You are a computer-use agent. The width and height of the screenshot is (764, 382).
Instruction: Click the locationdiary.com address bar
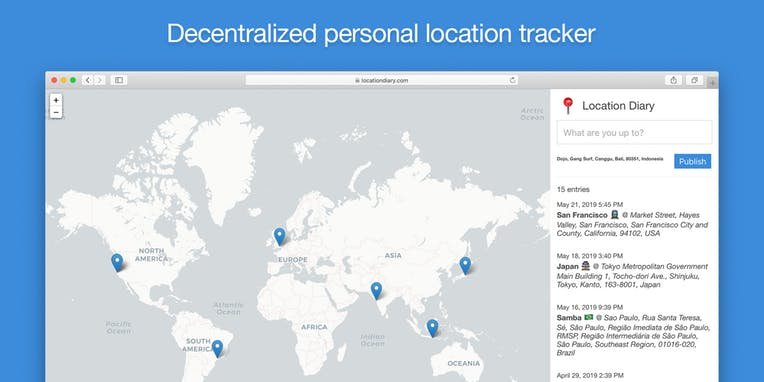click(x=382, y=80)
